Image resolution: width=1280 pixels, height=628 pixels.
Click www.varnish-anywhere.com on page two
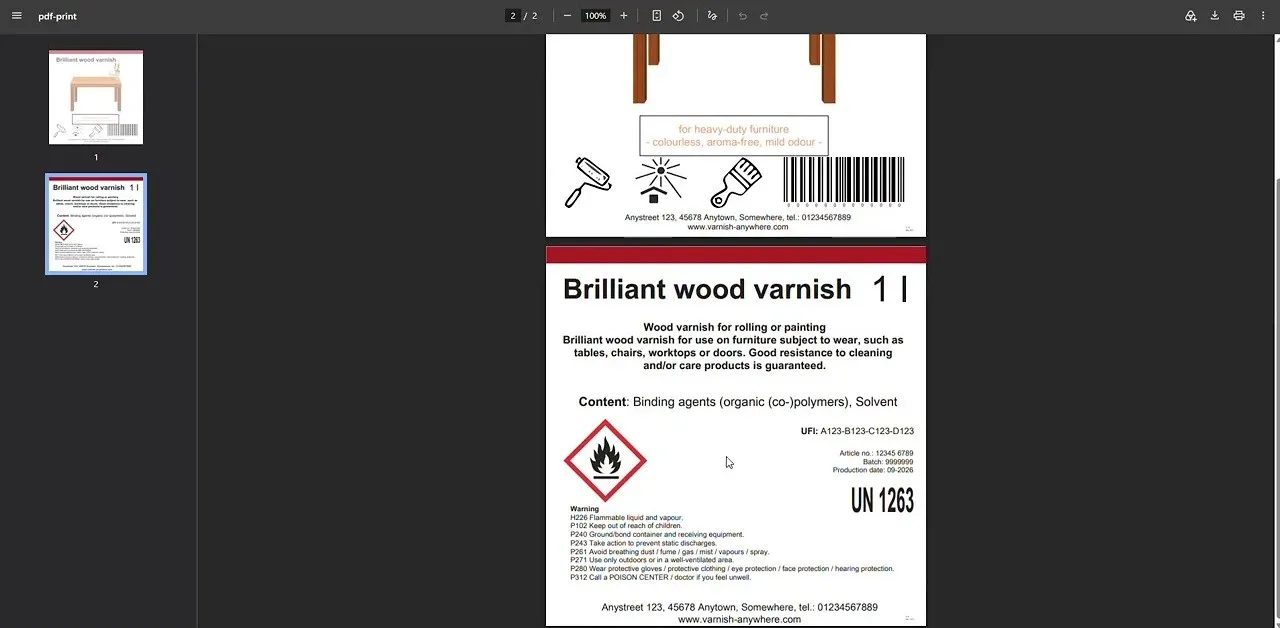tap(739, 620)
